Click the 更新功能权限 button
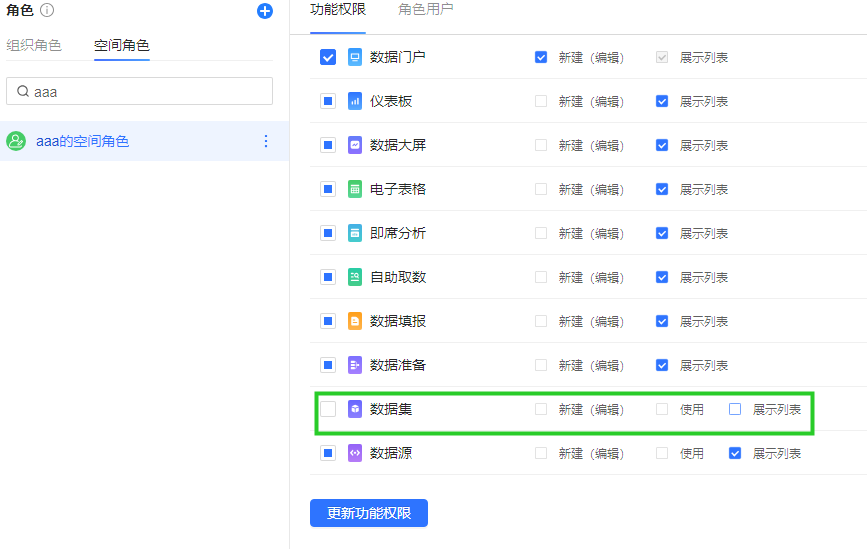The image size is (867, 549). coord(368,513)
